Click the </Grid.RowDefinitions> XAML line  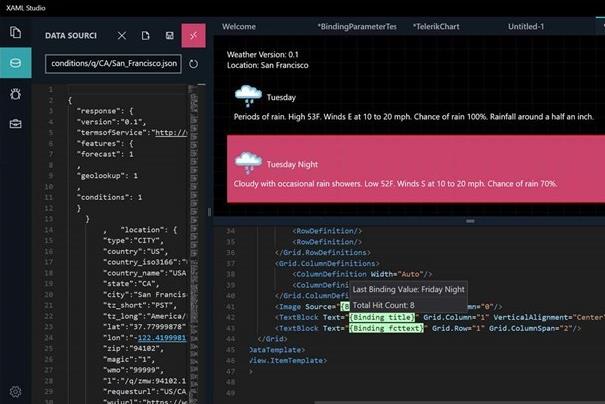[x=323, y=252]
